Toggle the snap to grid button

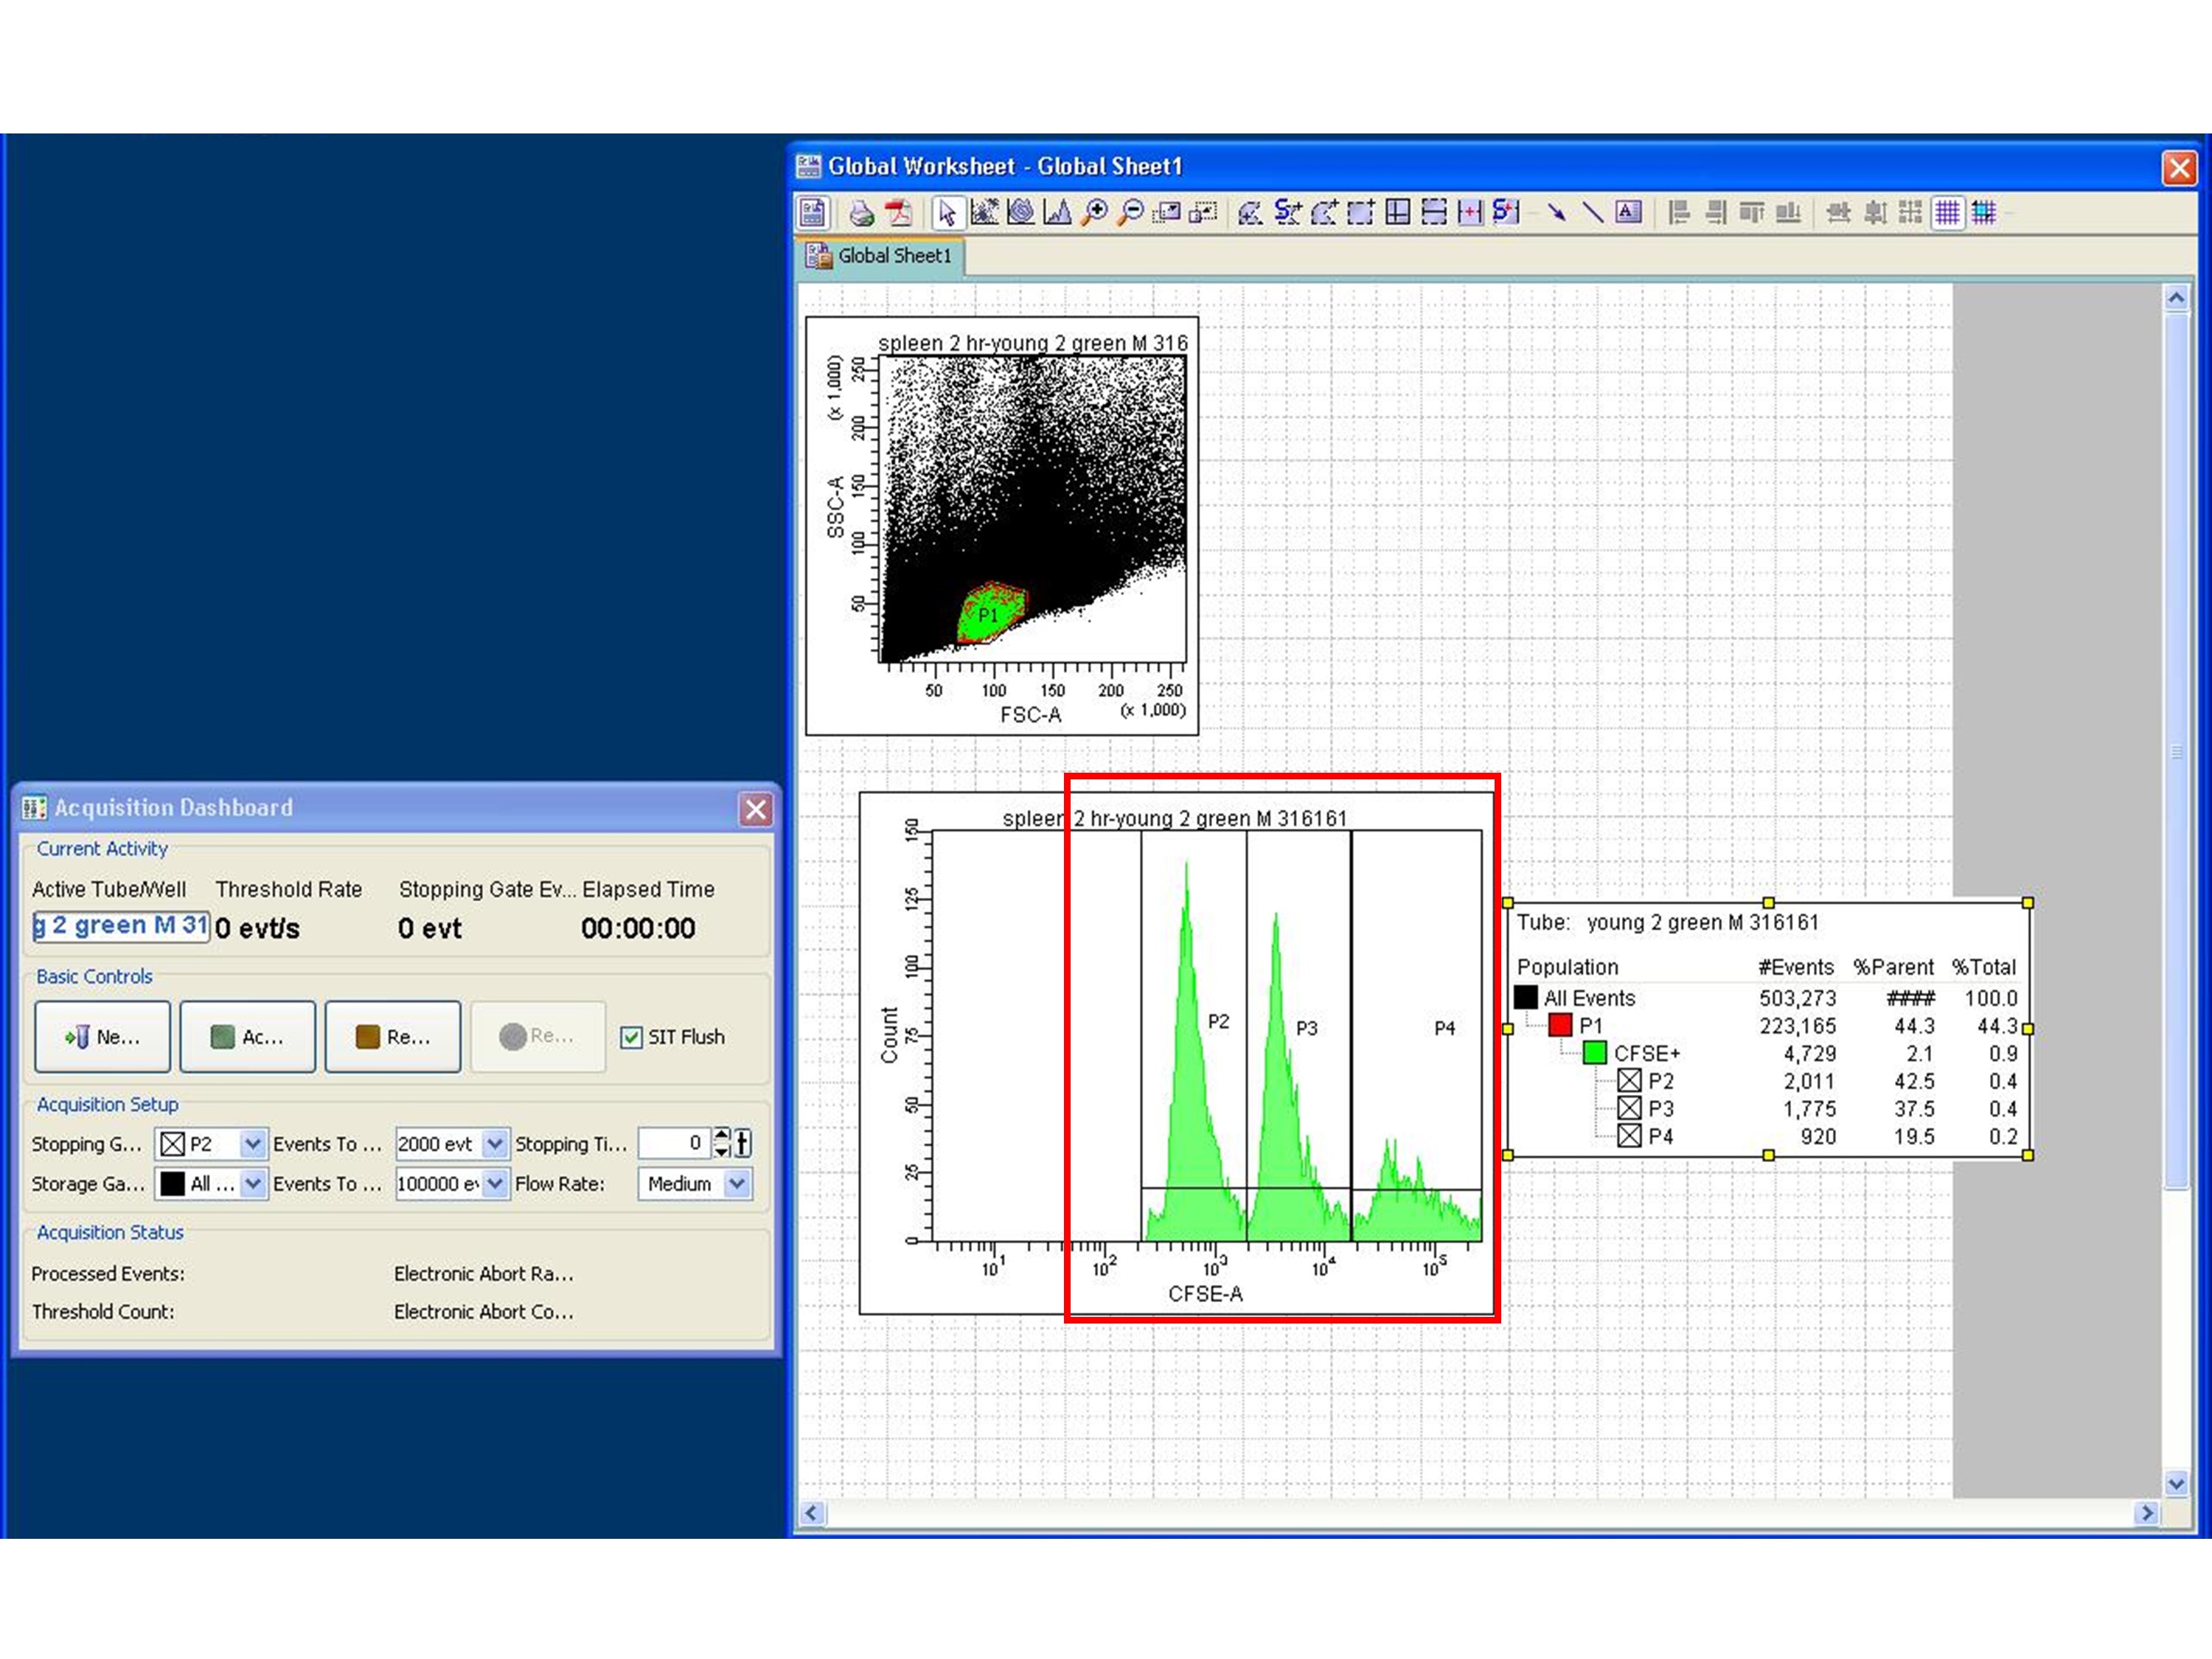coord(1984,212)
